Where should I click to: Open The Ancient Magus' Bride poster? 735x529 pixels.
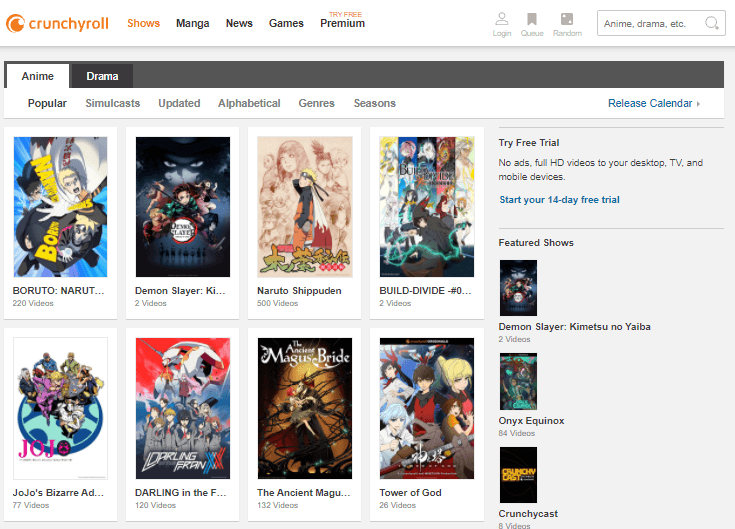305,408
